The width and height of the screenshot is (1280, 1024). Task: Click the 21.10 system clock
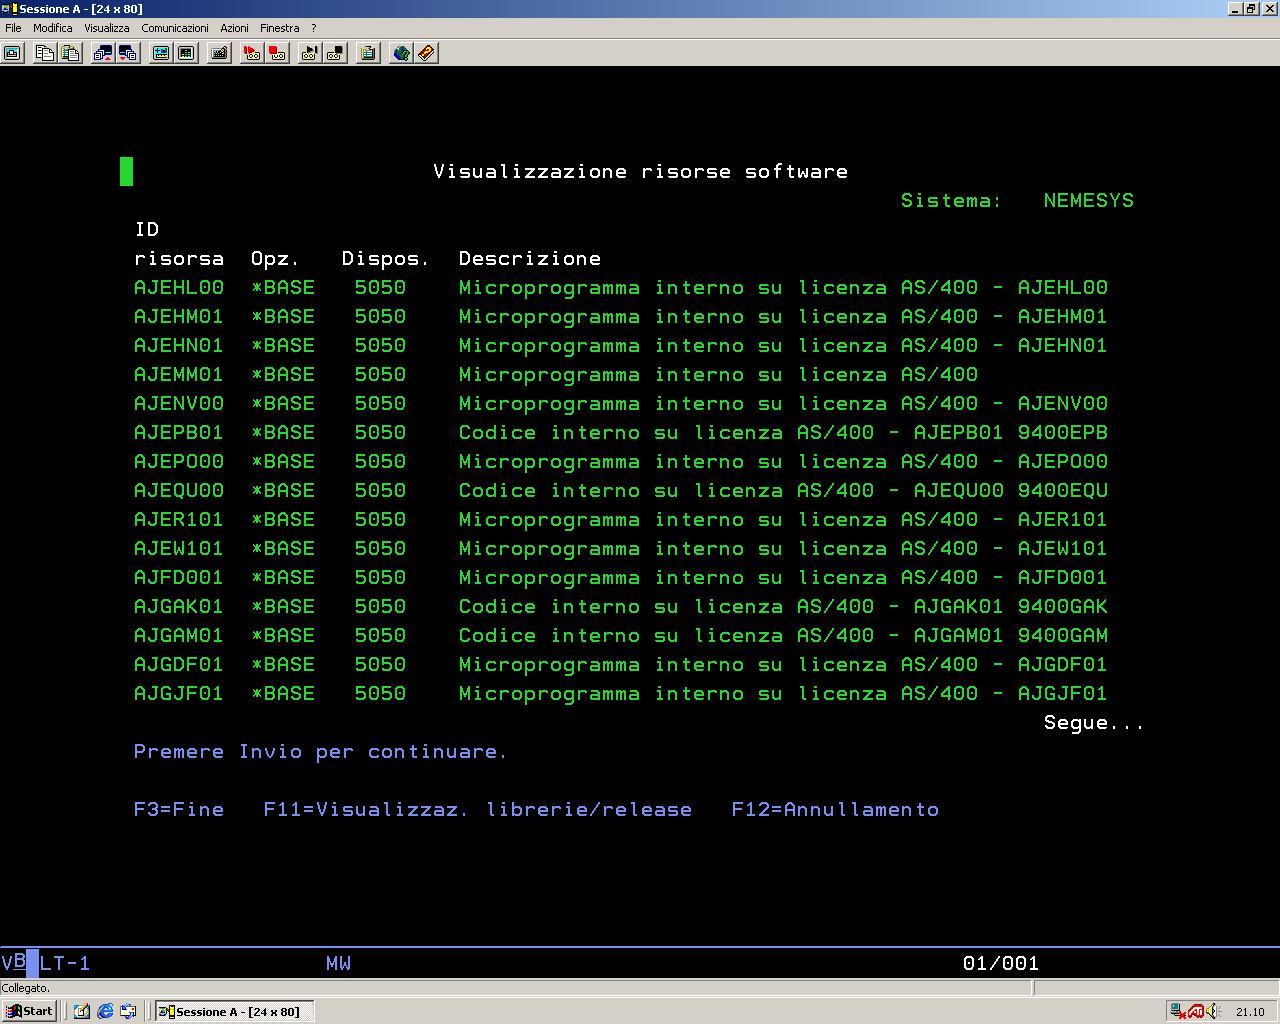click(x=1250, y=1012)
